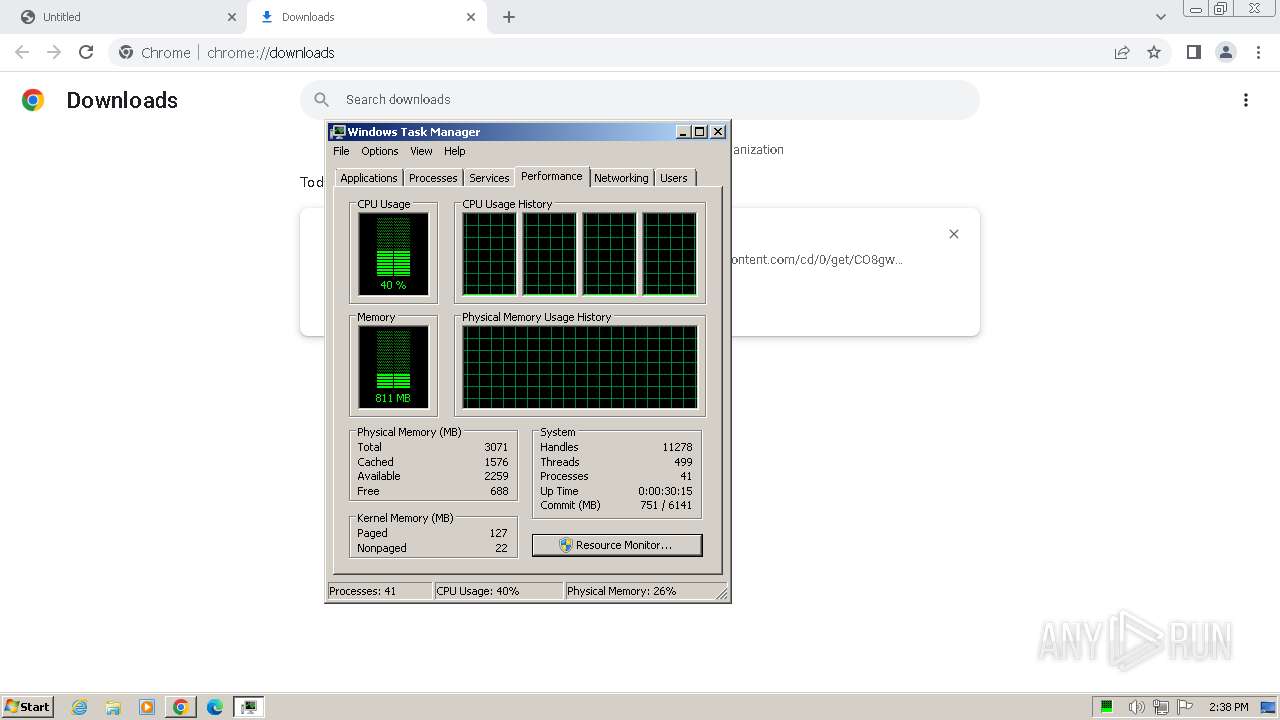1280x720 pixels.
Task: Click the Up Time value 0:00:30:15
Action: [665, 491]
